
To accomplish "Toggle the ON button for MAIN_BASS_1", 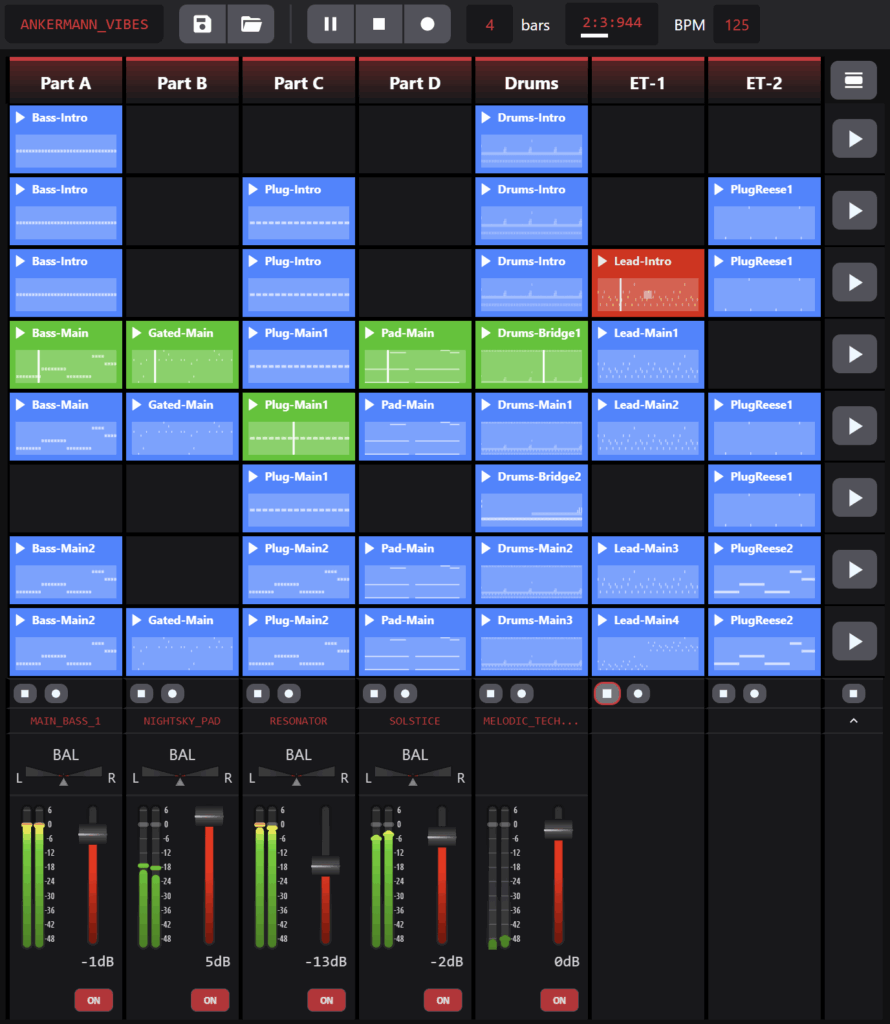I will [x=93, y=1000].
